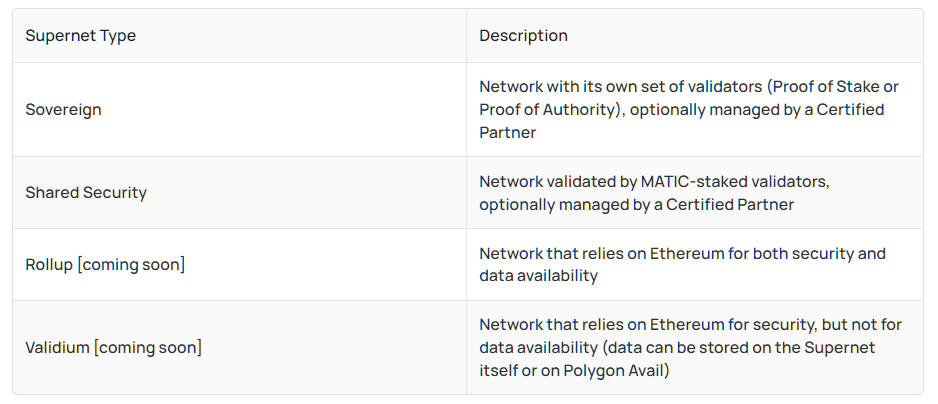Click the word Supernet in Validium description
Screen dimensions: 938x404
(839, 348)
